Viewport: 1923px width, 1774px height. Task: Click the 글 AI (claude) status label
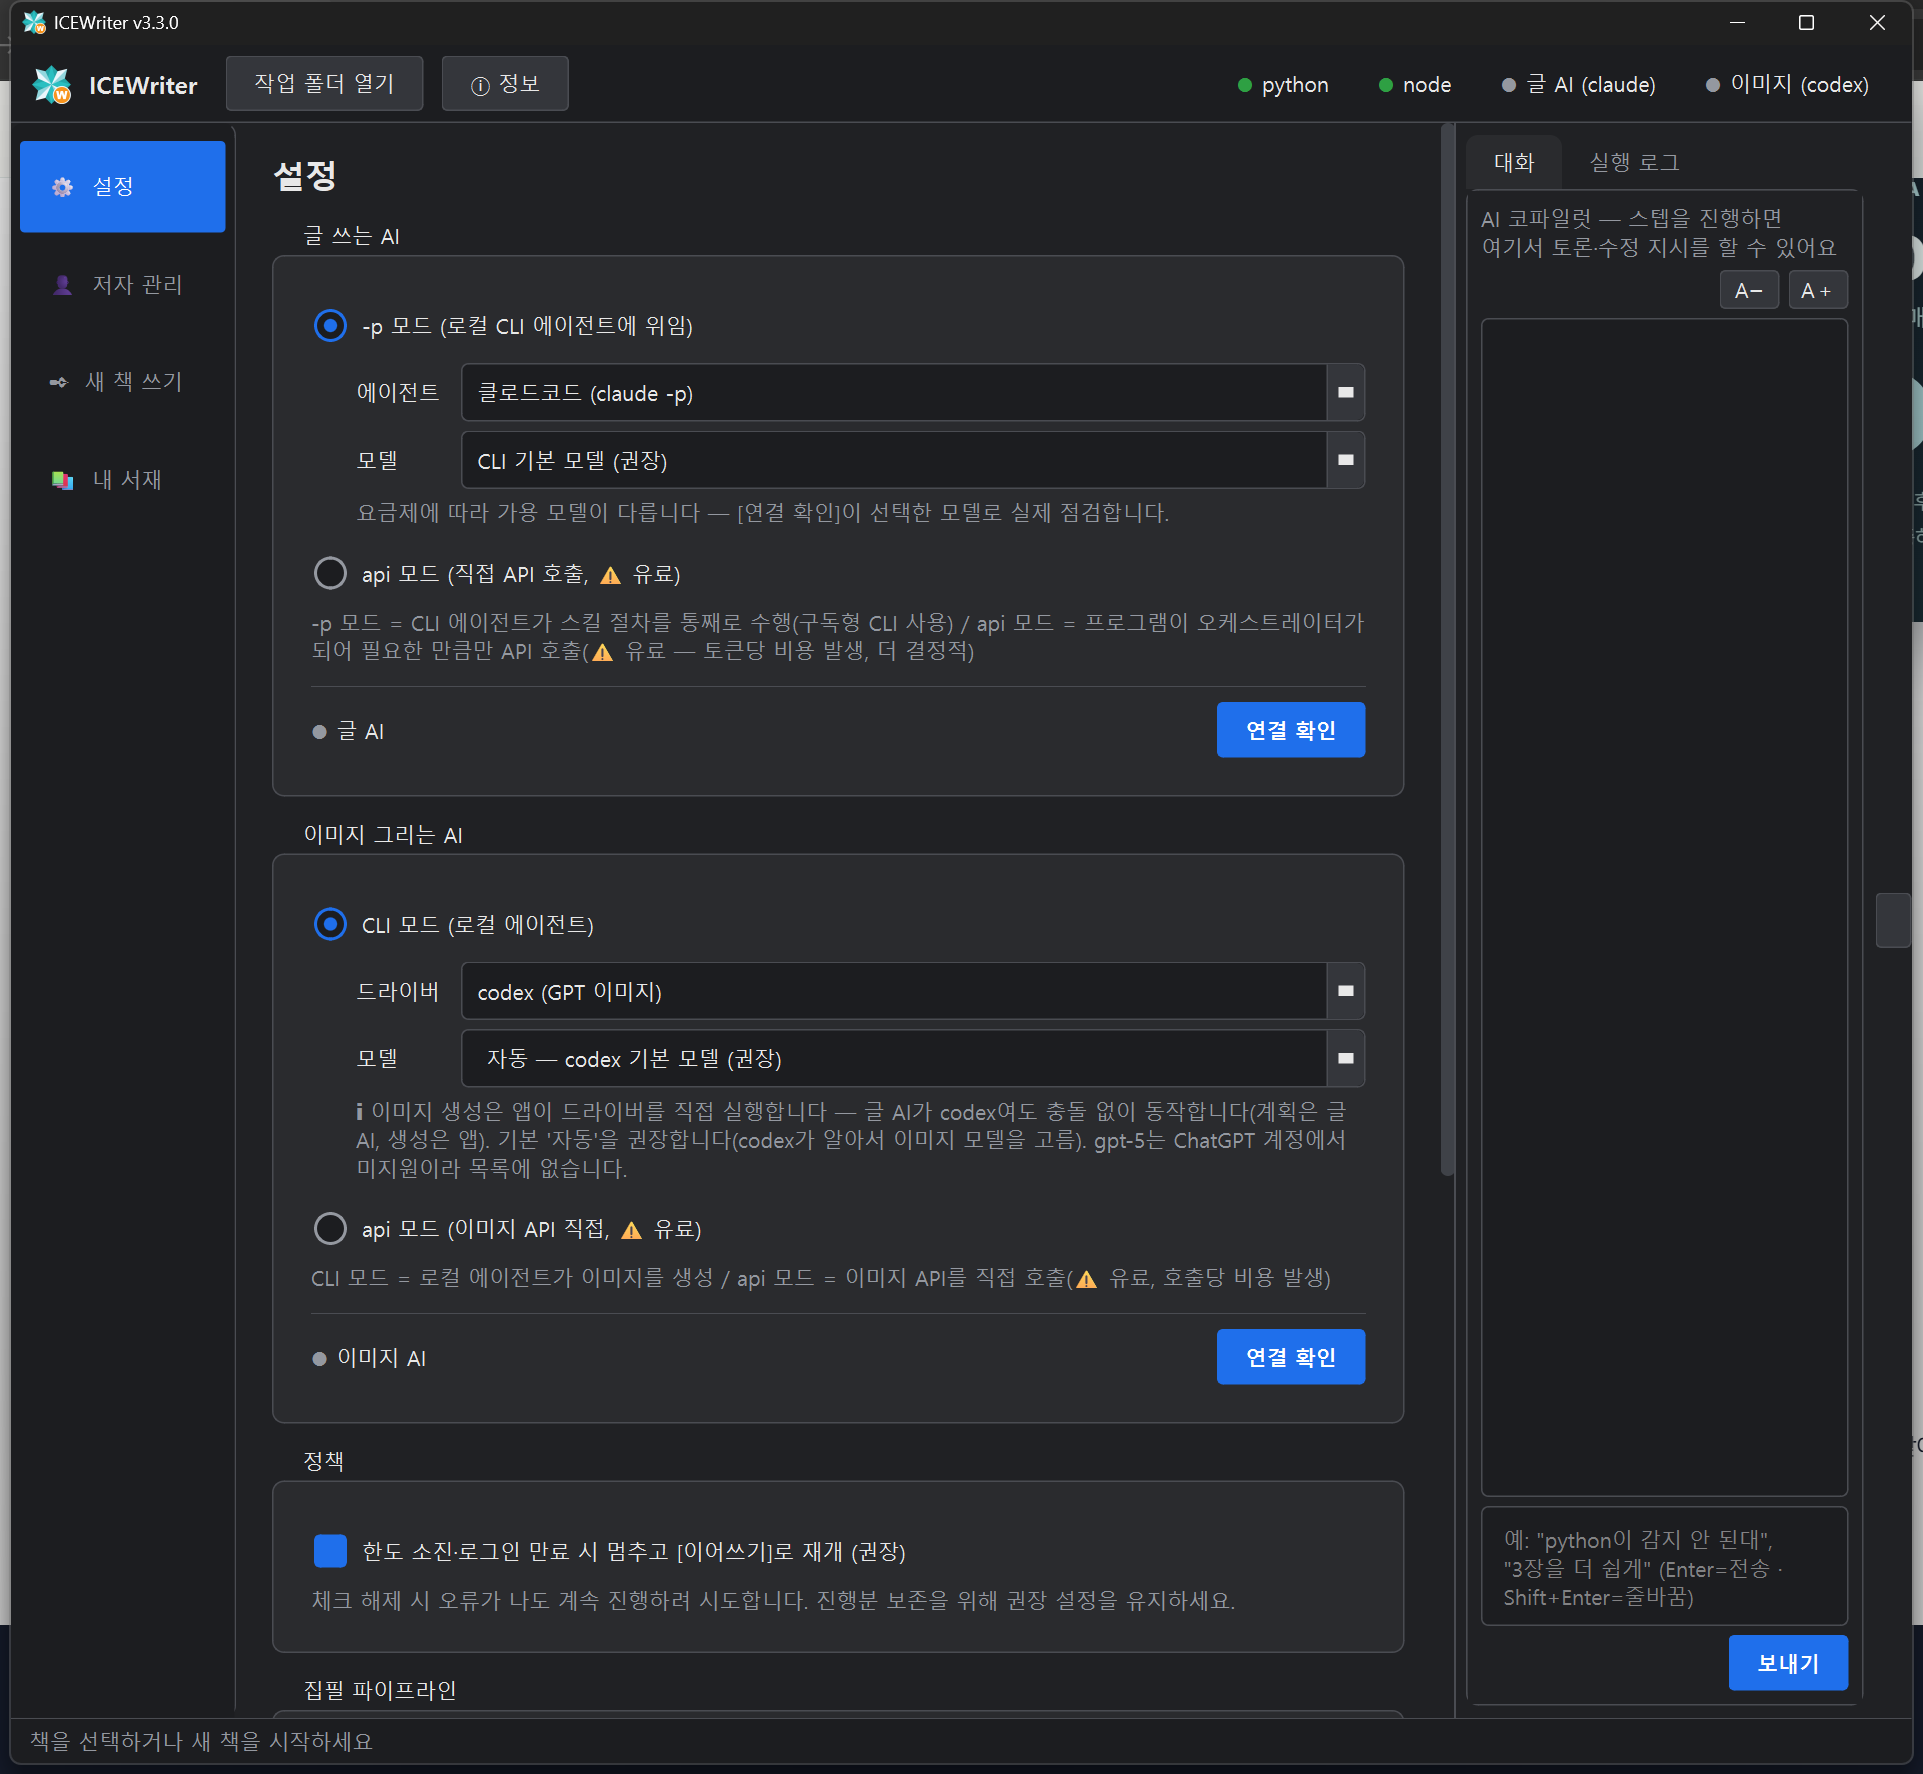[1591, 85]
